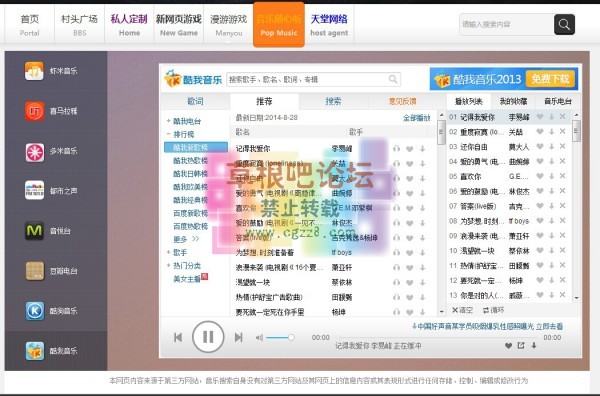Image resolution: width=600 pixels, height=396 pixels.
Task: Open the 中国好声音 promo link 立即去看
Action: point(549,326)
